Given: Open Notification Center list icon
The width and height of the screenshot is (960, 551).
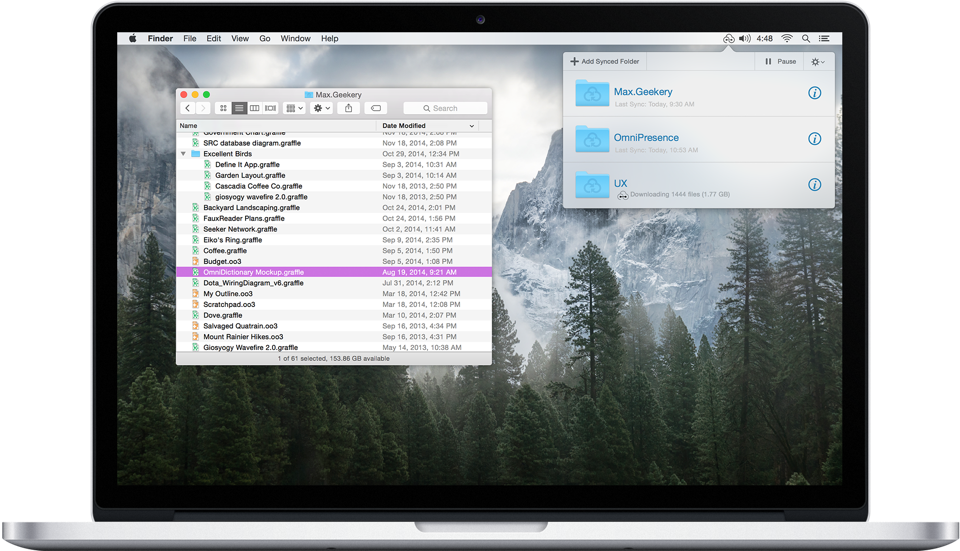Looking at the screenshot, I should point(824,39).
